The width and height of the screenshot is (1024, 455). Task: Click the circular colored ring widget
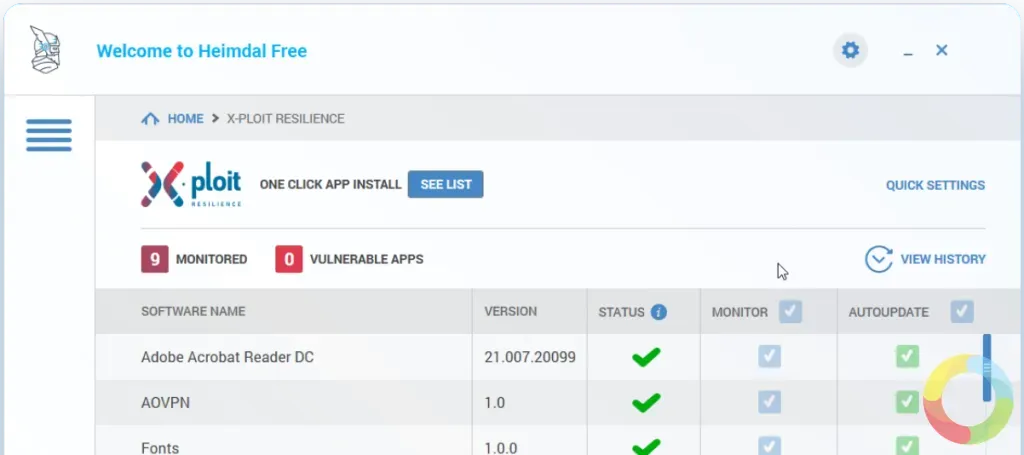(x=968, y=400)
